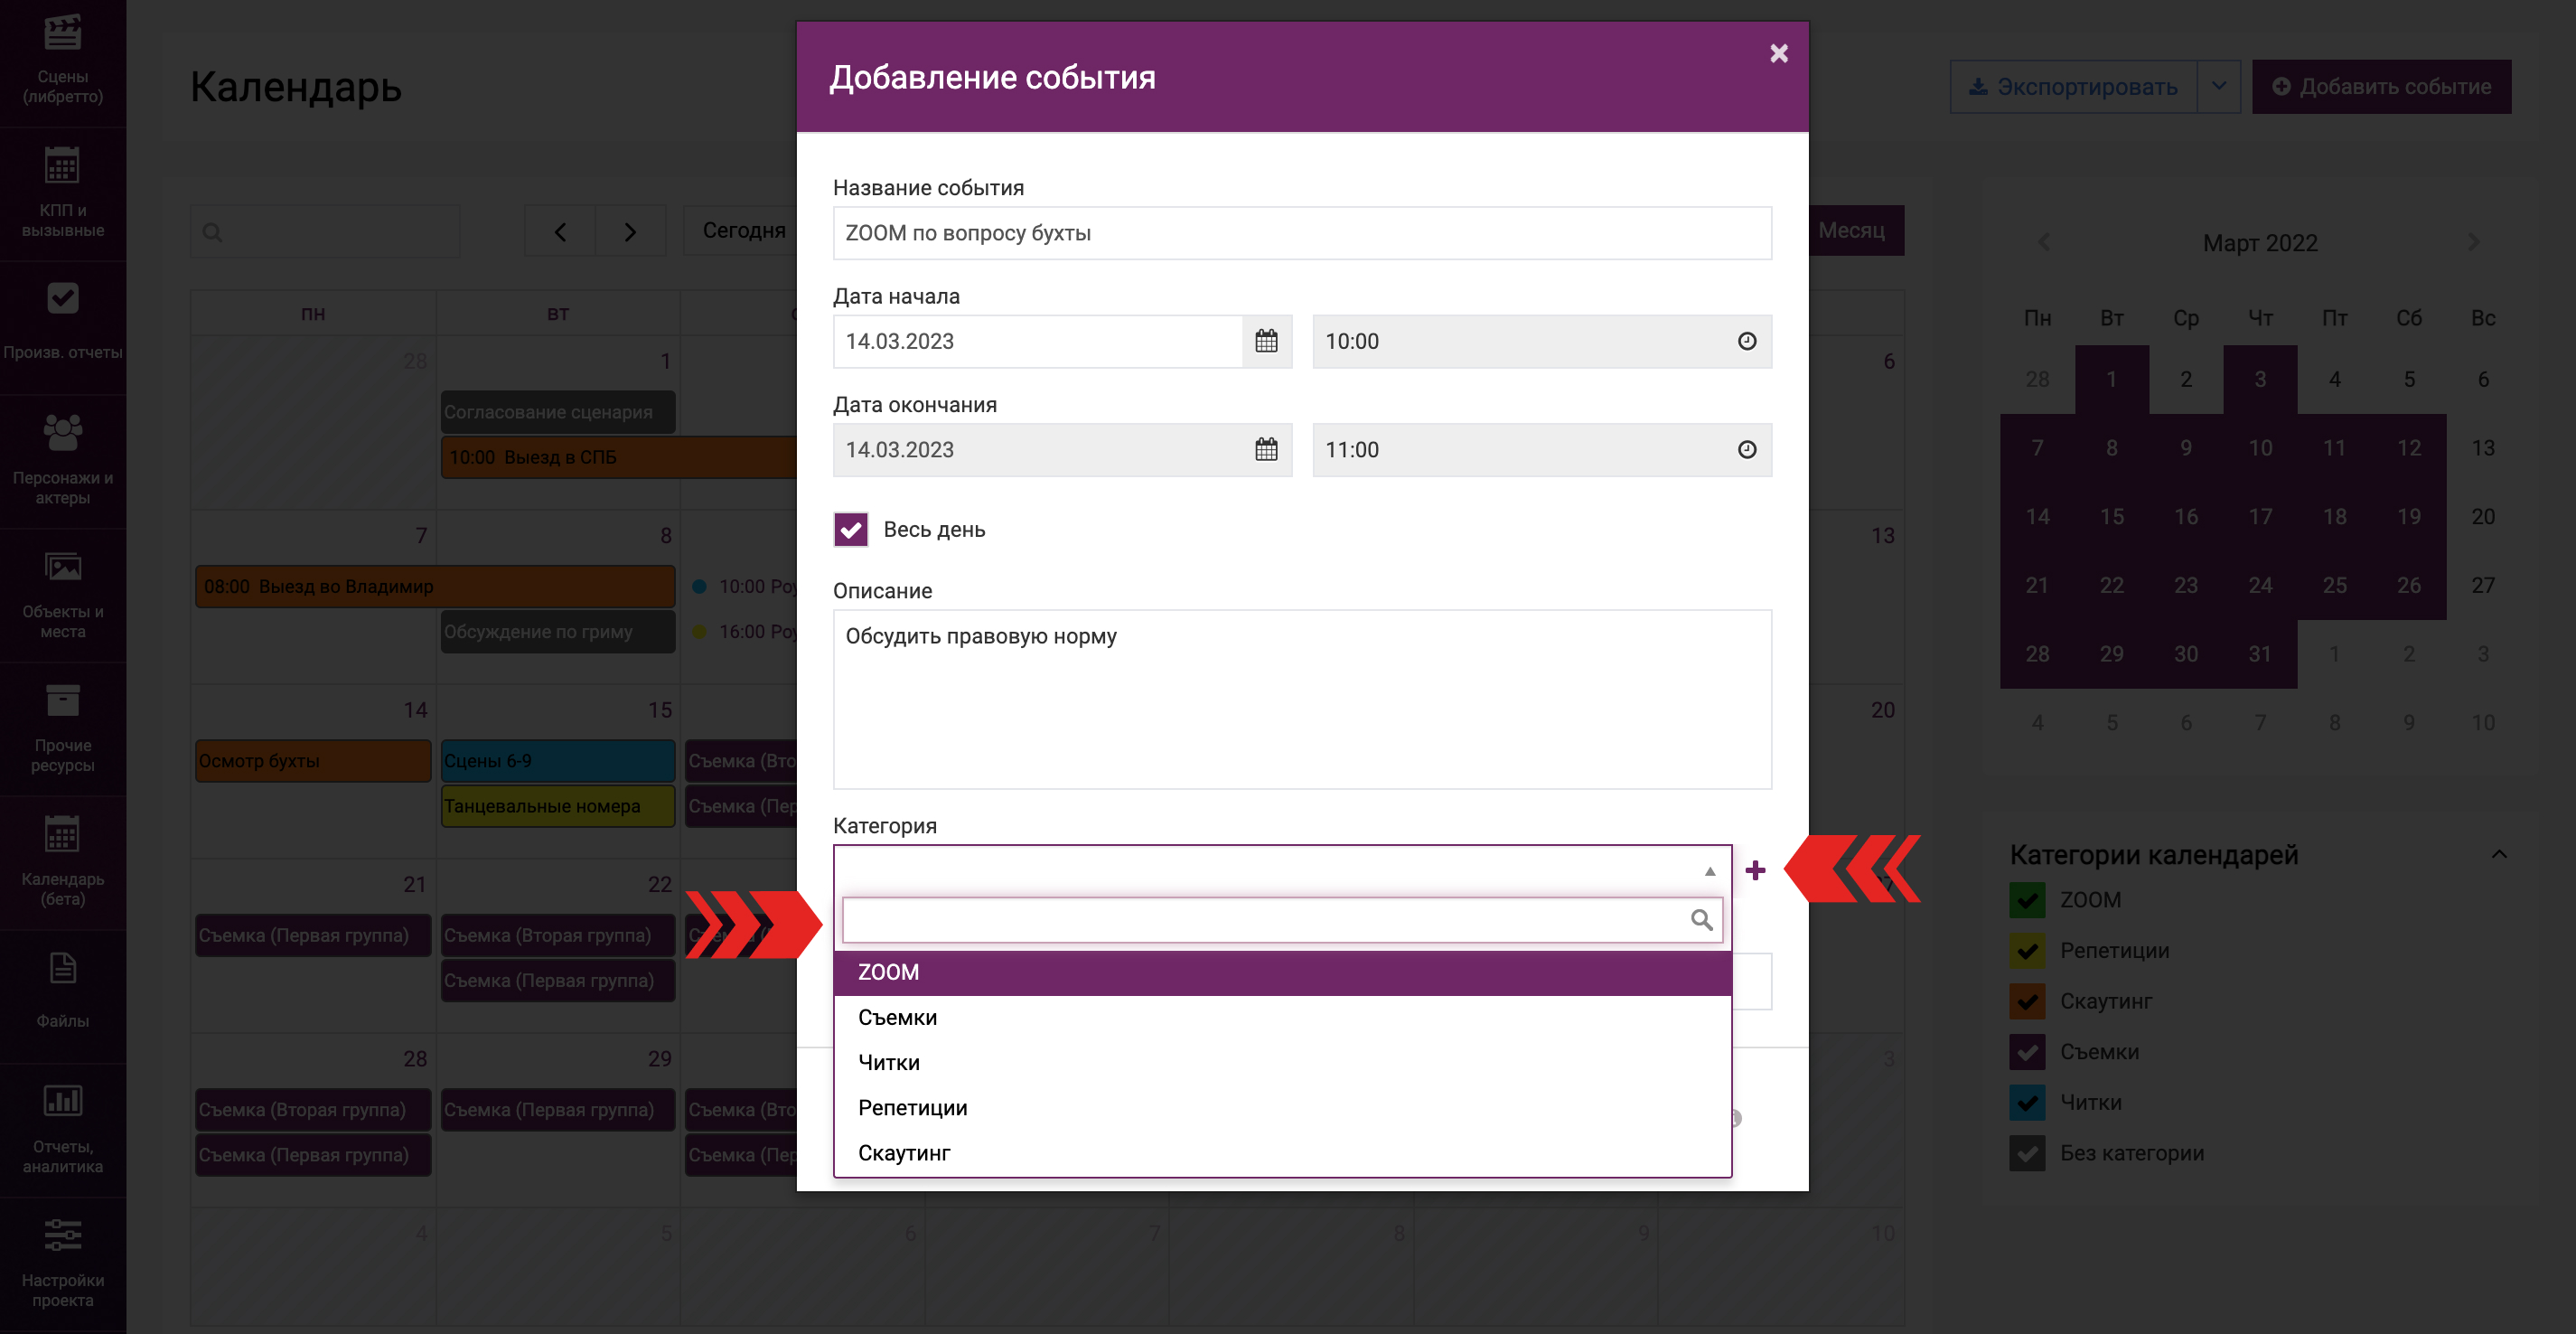Go to next month in calendar grid
The width and height of the screenshot is (2576, 1334).
click(x=630, y=232)
